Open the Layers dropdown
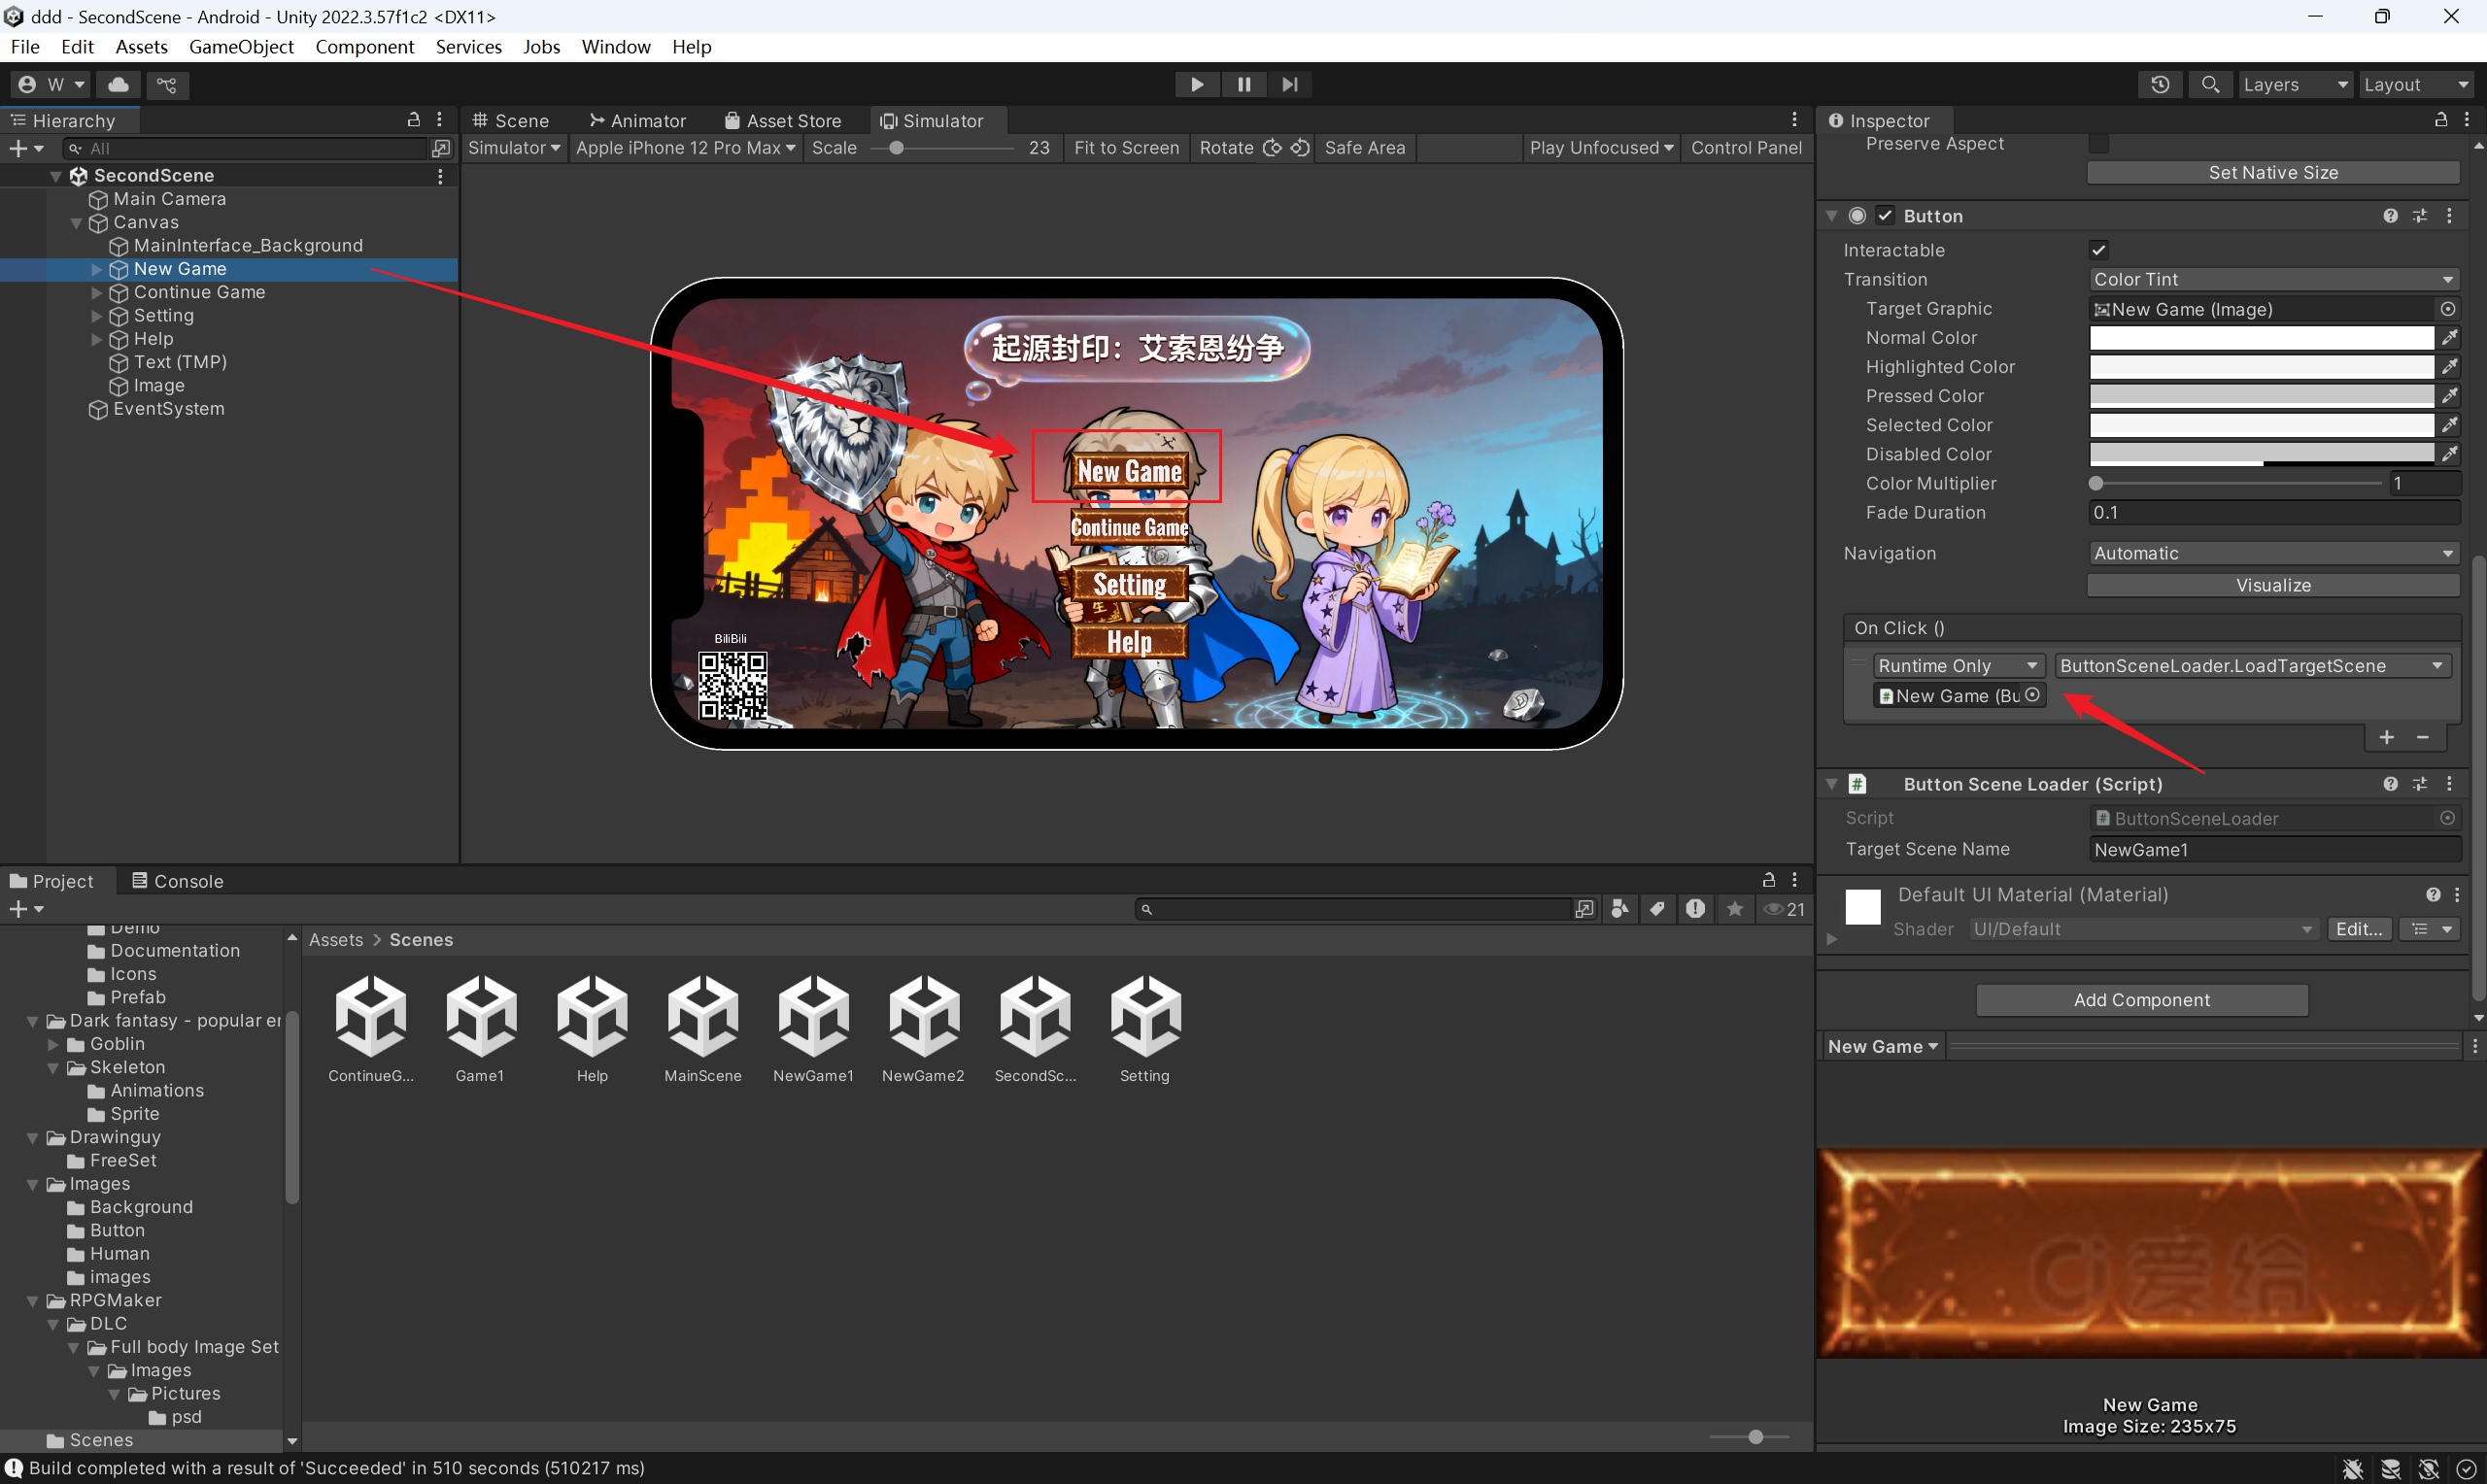2487x1484 pixels. tap(2294, 85)
